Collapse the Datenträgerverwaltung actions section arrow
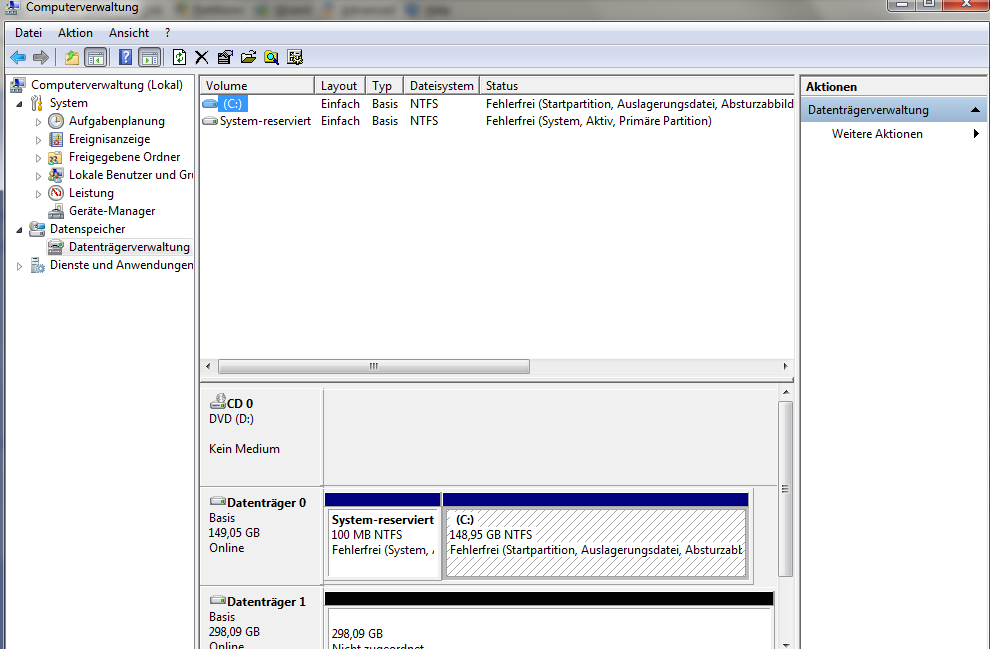The width and height of the screenshot is (990, 649). click(x=975, y=110)
